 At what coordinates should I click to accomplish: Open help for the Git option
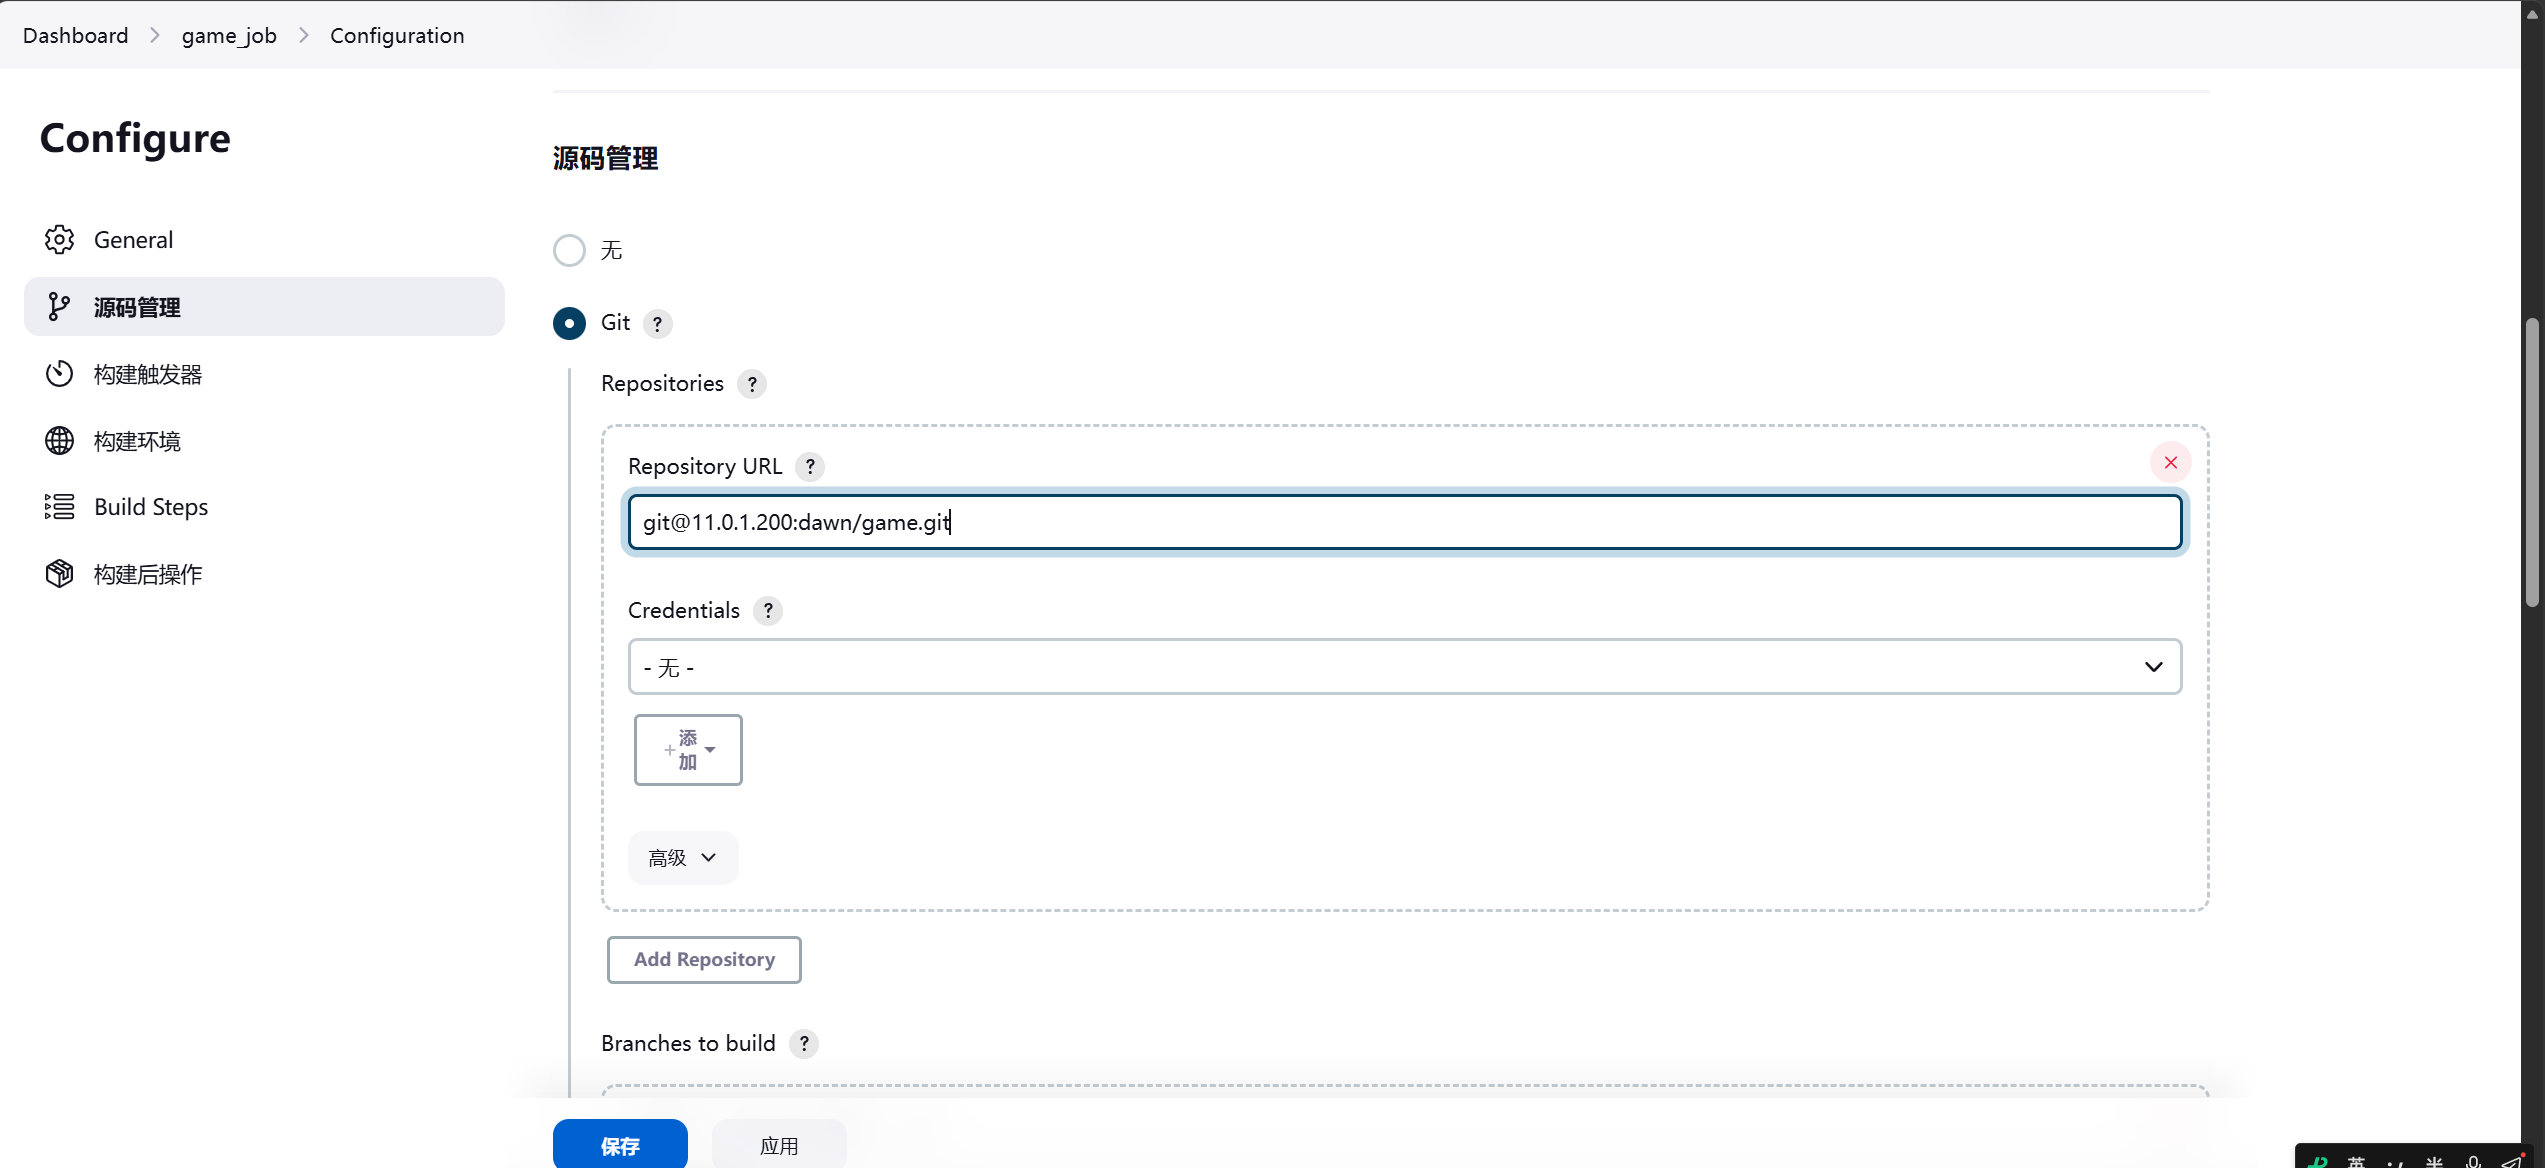tap(657, 324)
